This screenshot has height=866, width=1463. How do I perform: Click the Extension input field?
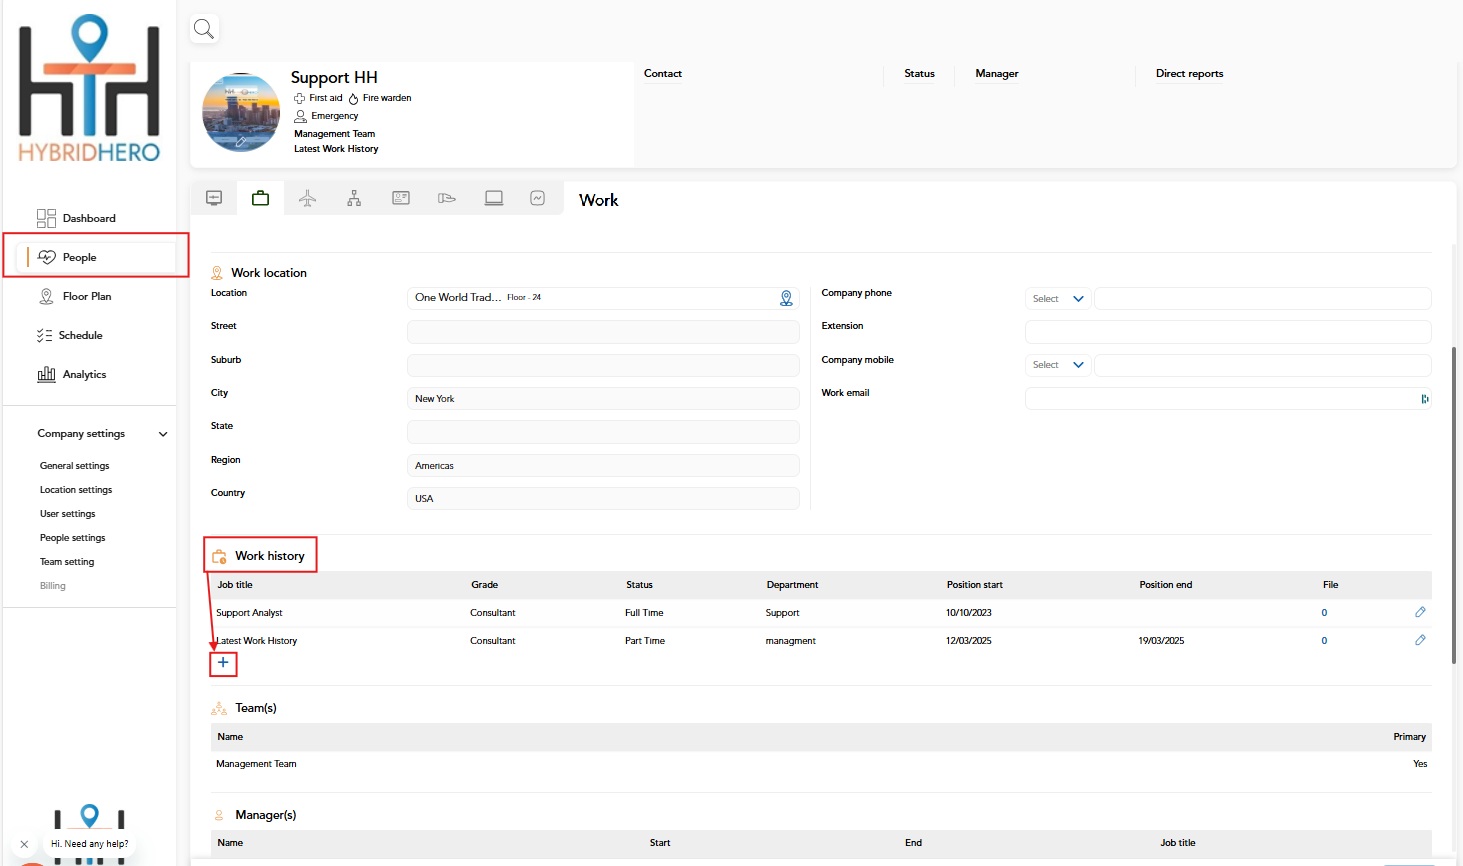pos(1228,332)
